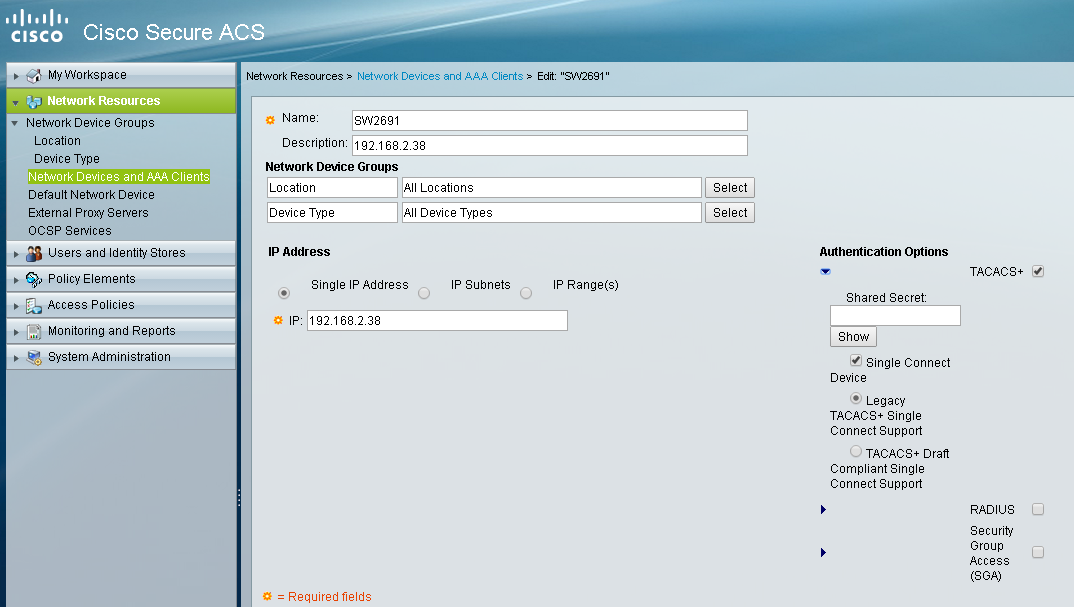Click the Network Resources icon
Viewport: 1074px width, 607px height.
click(x=34, y=101)
